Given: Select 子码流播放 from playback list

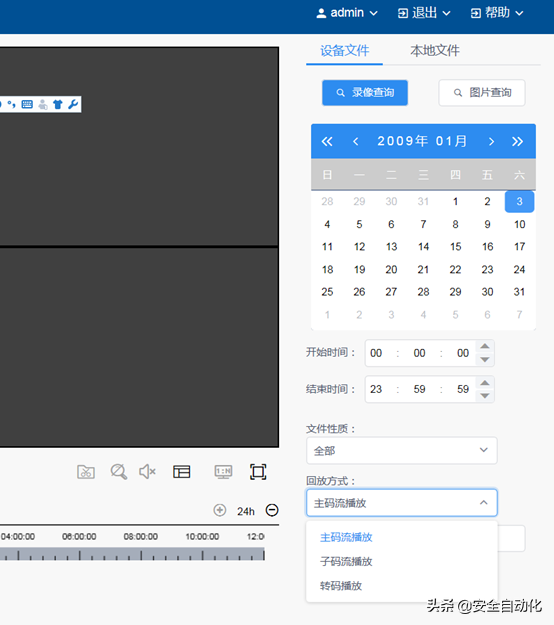Looking at the screenshot, I should pos(346,562).
